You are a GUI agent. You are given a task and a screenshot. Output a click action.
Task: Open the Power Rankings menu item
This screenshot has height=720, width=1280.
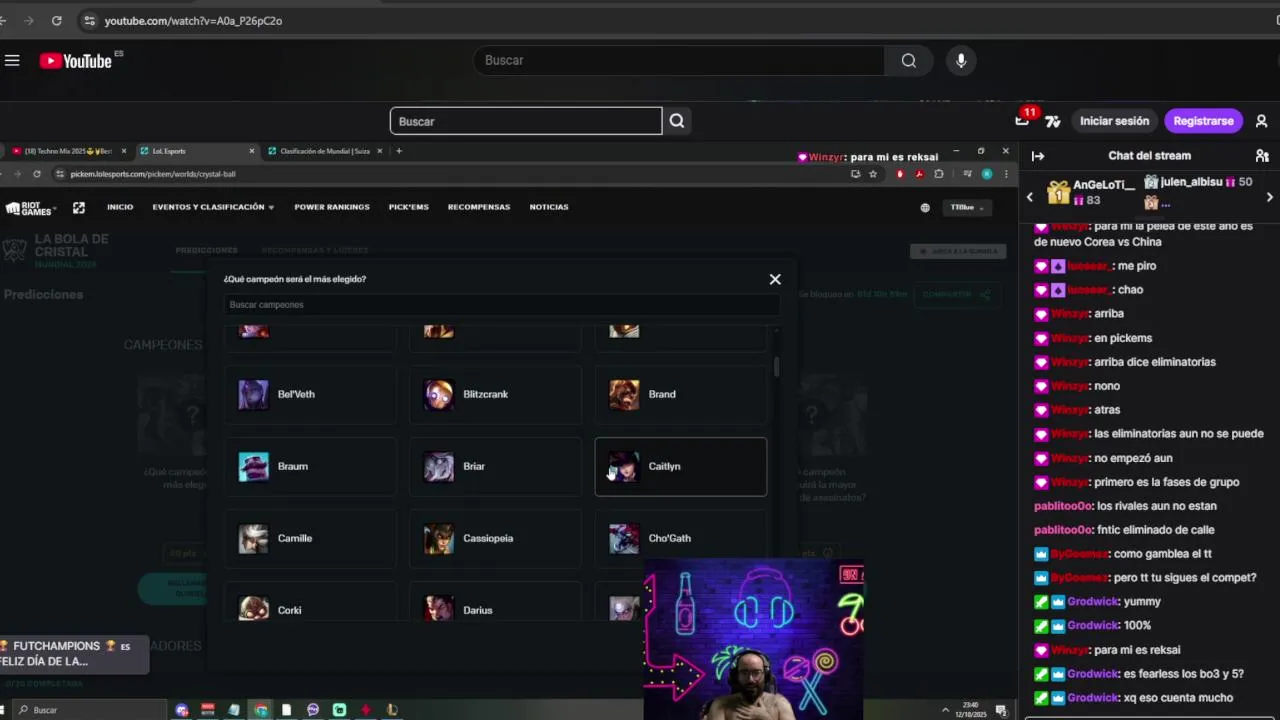click(x=332, y=207)
